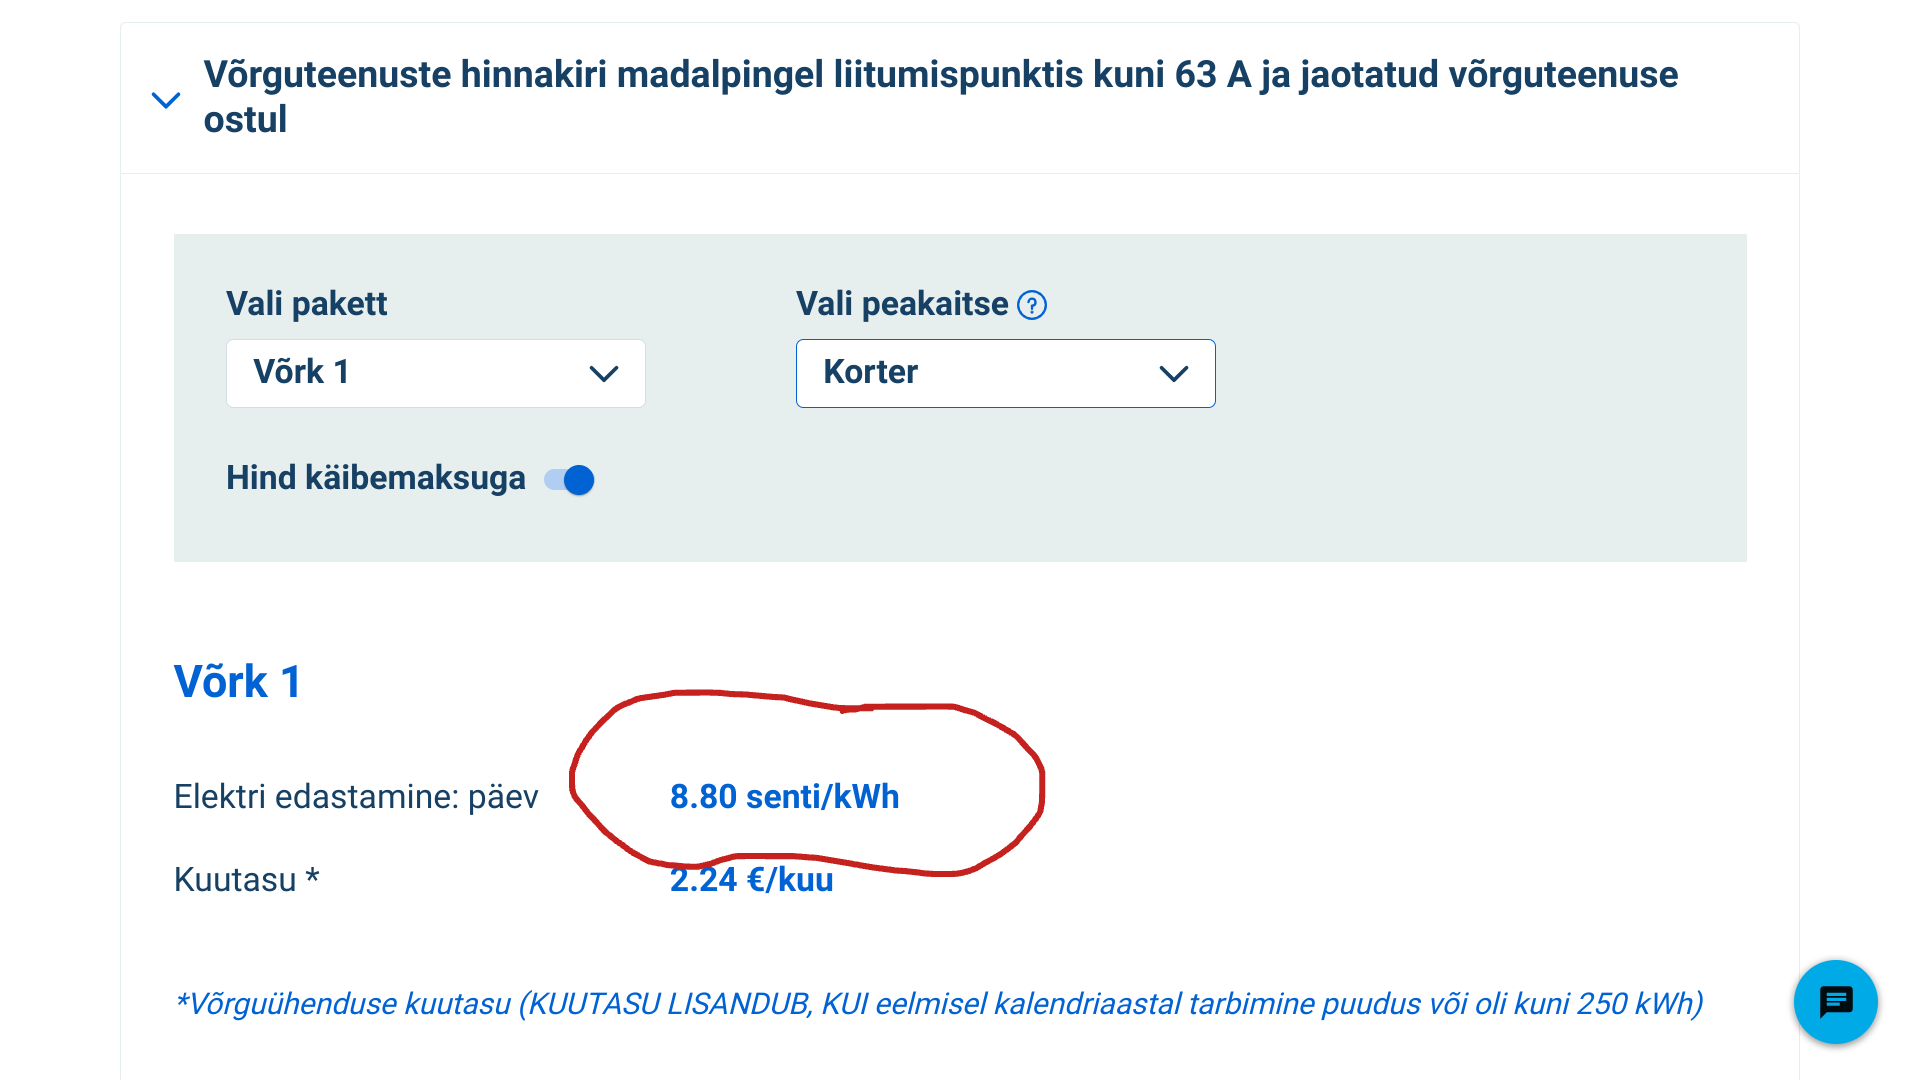Screen dimensions: 1920x1080
Task: Click the Vali peakaitse field label
Action: pos(901,304)
